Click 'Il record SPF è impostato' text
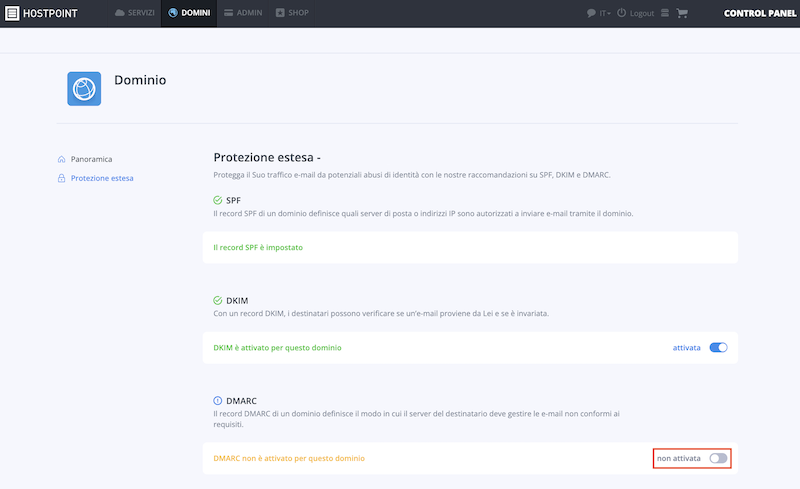800x489 pixels. (x=258, y=248)
